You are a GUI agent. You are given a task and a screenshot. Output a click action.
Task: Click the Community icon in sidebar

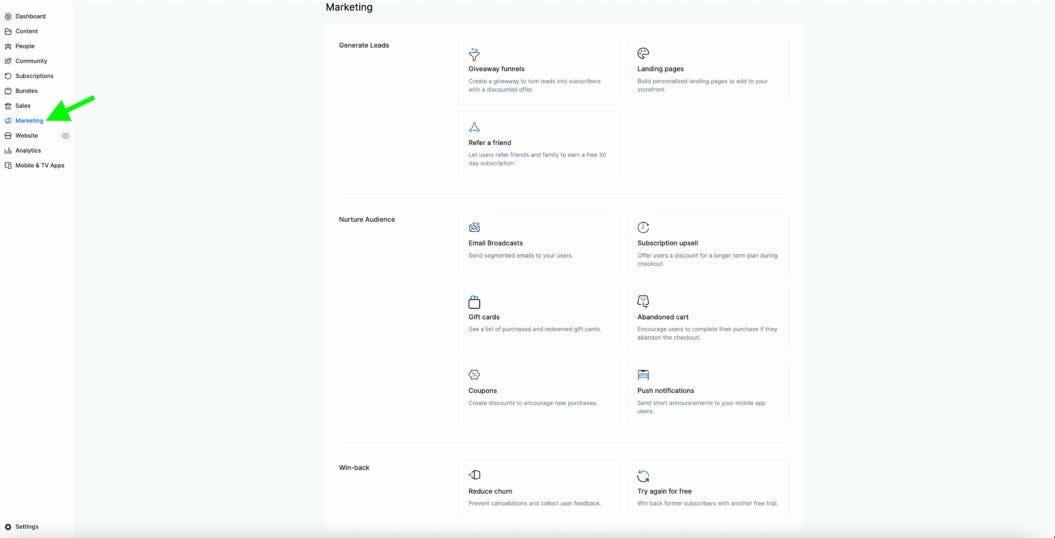coord(8,61)
